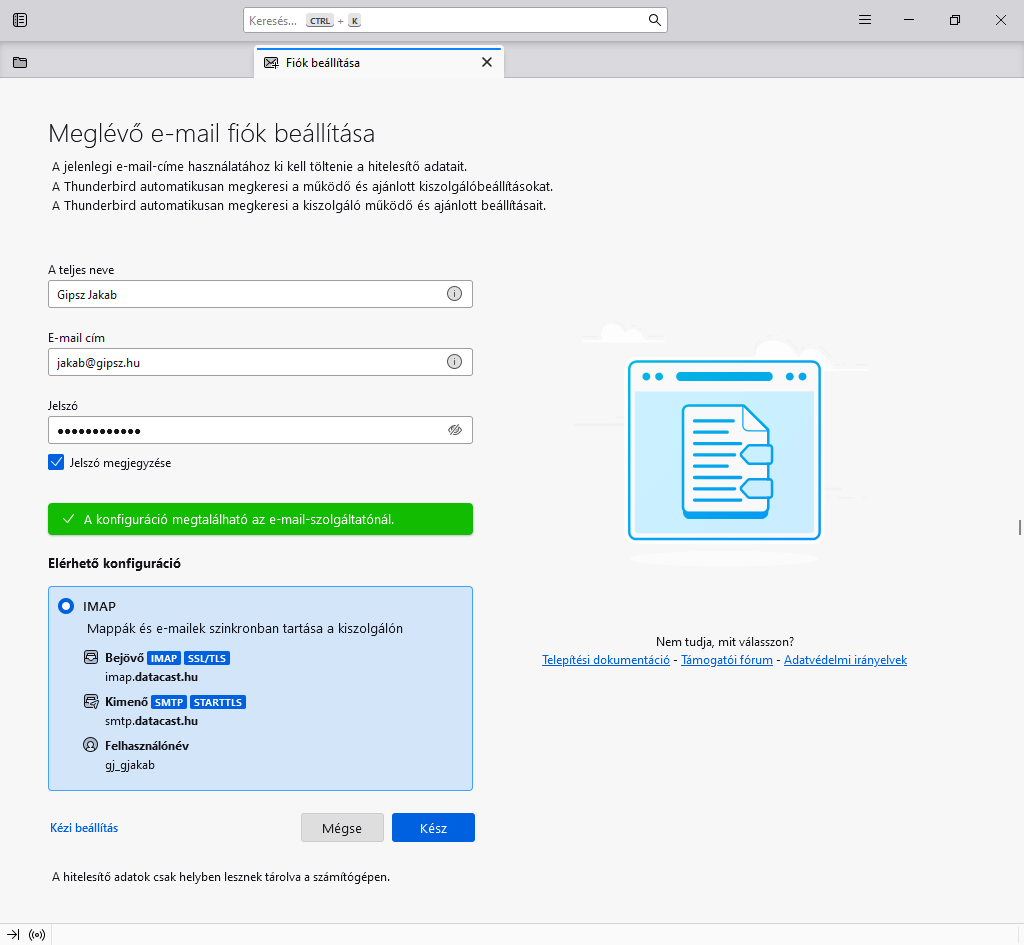The image size is (1024, 945).
Task: Open Telepítési dokumentáció link
Action: (x=606, y=660)
